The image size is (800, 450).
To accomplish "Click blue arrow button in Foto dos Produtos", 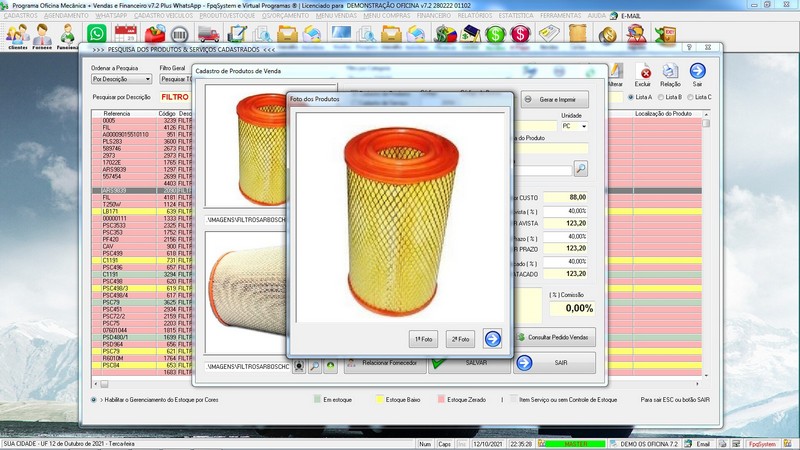I will (492, 339).
